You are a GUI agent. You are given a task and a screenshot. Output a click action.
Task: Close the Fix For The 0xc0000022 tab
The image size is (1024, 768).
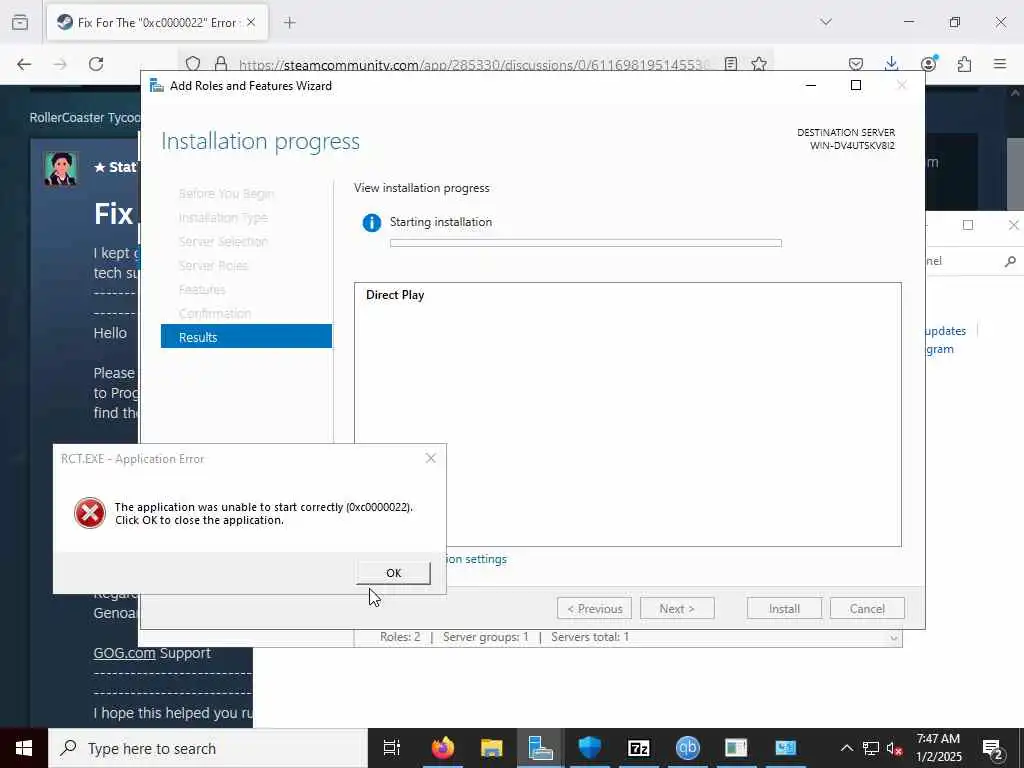click(251, 22)
